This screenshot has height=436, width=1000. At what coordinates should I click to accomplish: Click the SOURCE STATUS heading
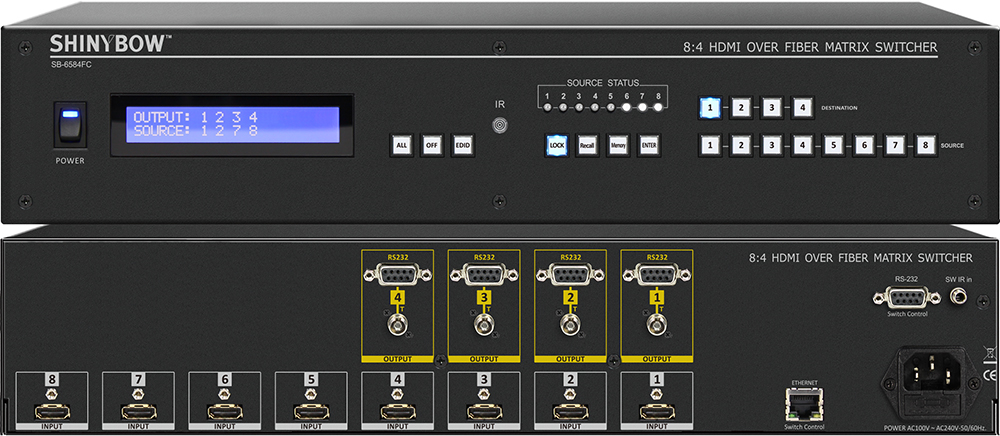(x=603, y=83)
